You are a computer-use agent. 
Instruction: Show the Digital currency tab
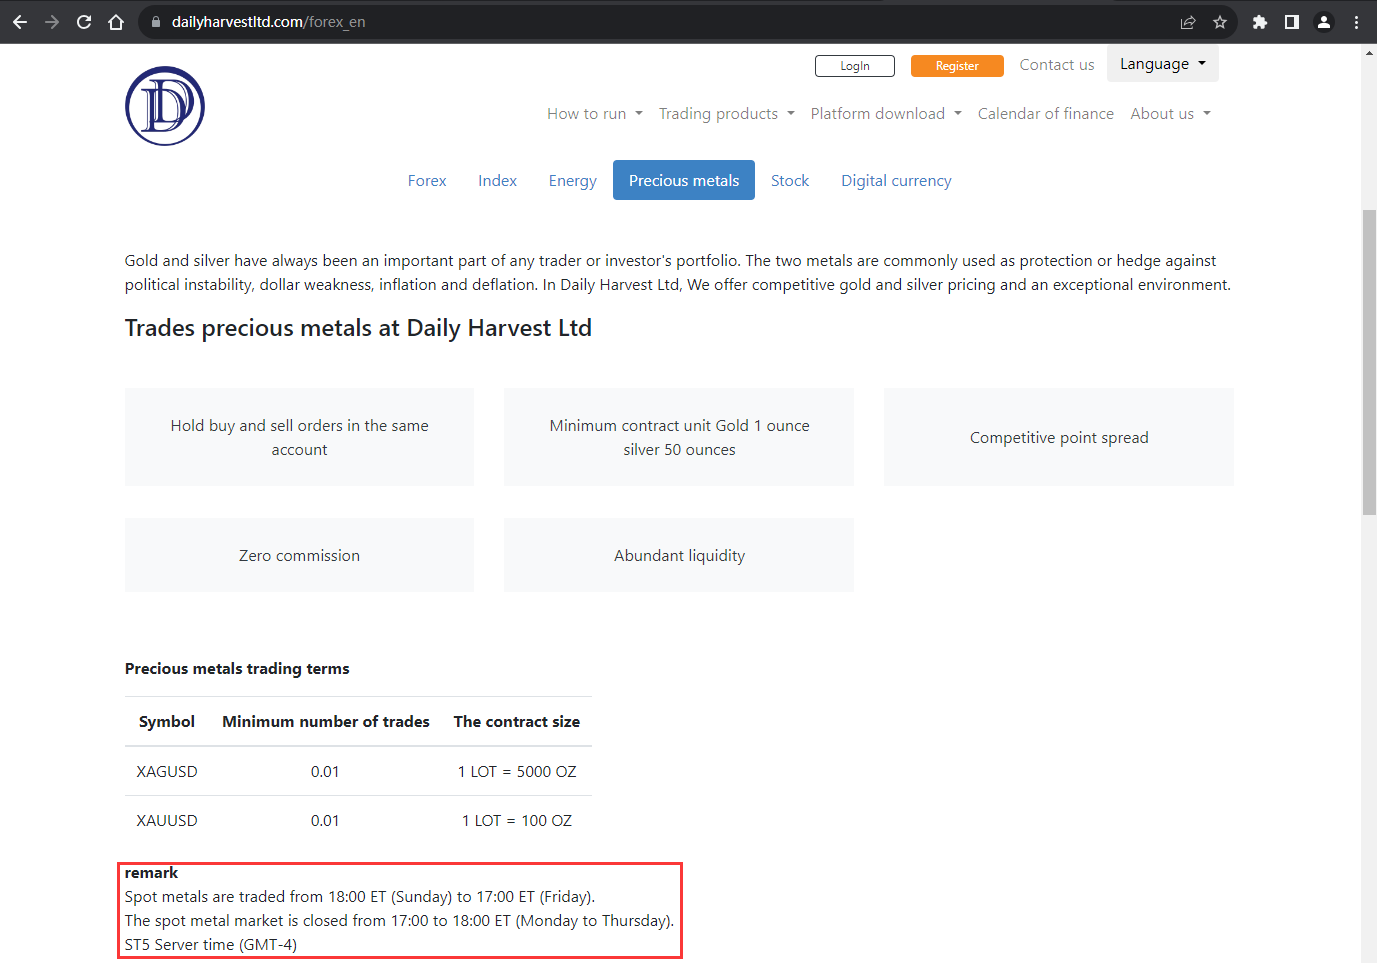(x=896, y=181)
